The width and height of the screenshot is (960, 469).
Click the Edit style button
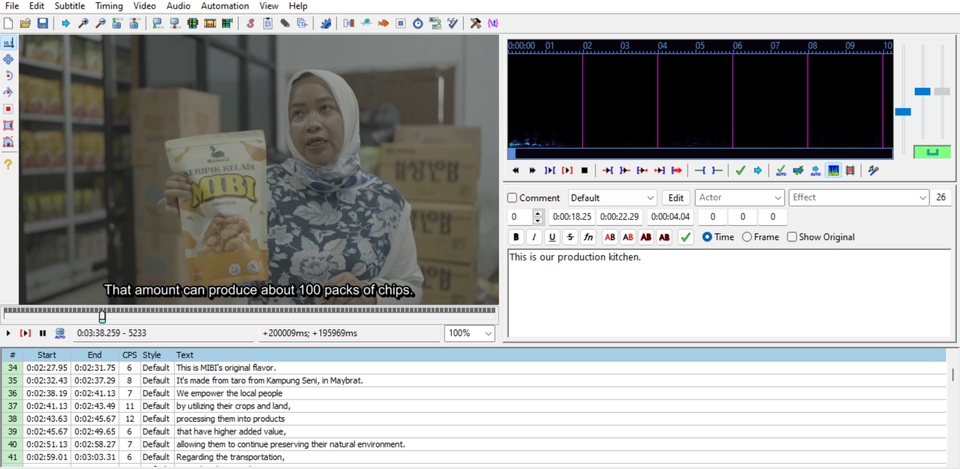pyautogui.click(x=676, y=198)
